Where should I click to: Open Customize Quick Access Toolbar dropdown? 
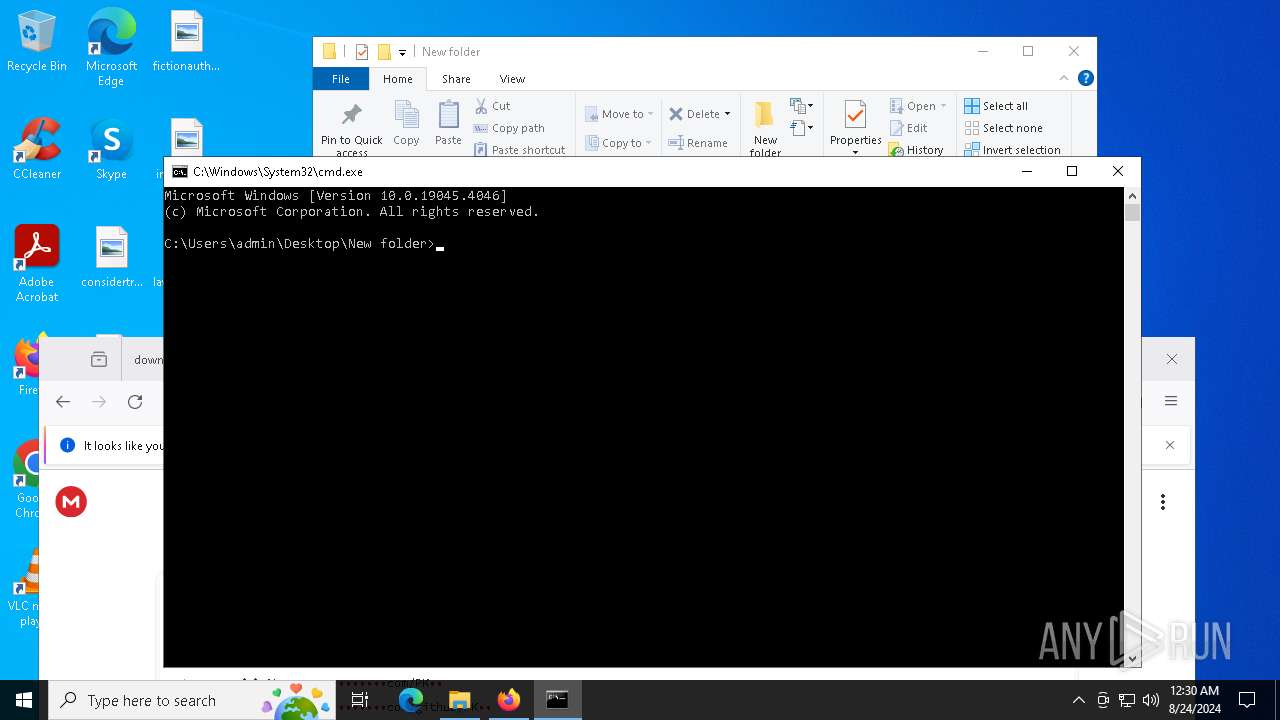pyautogui.click(x=402, y=52)
